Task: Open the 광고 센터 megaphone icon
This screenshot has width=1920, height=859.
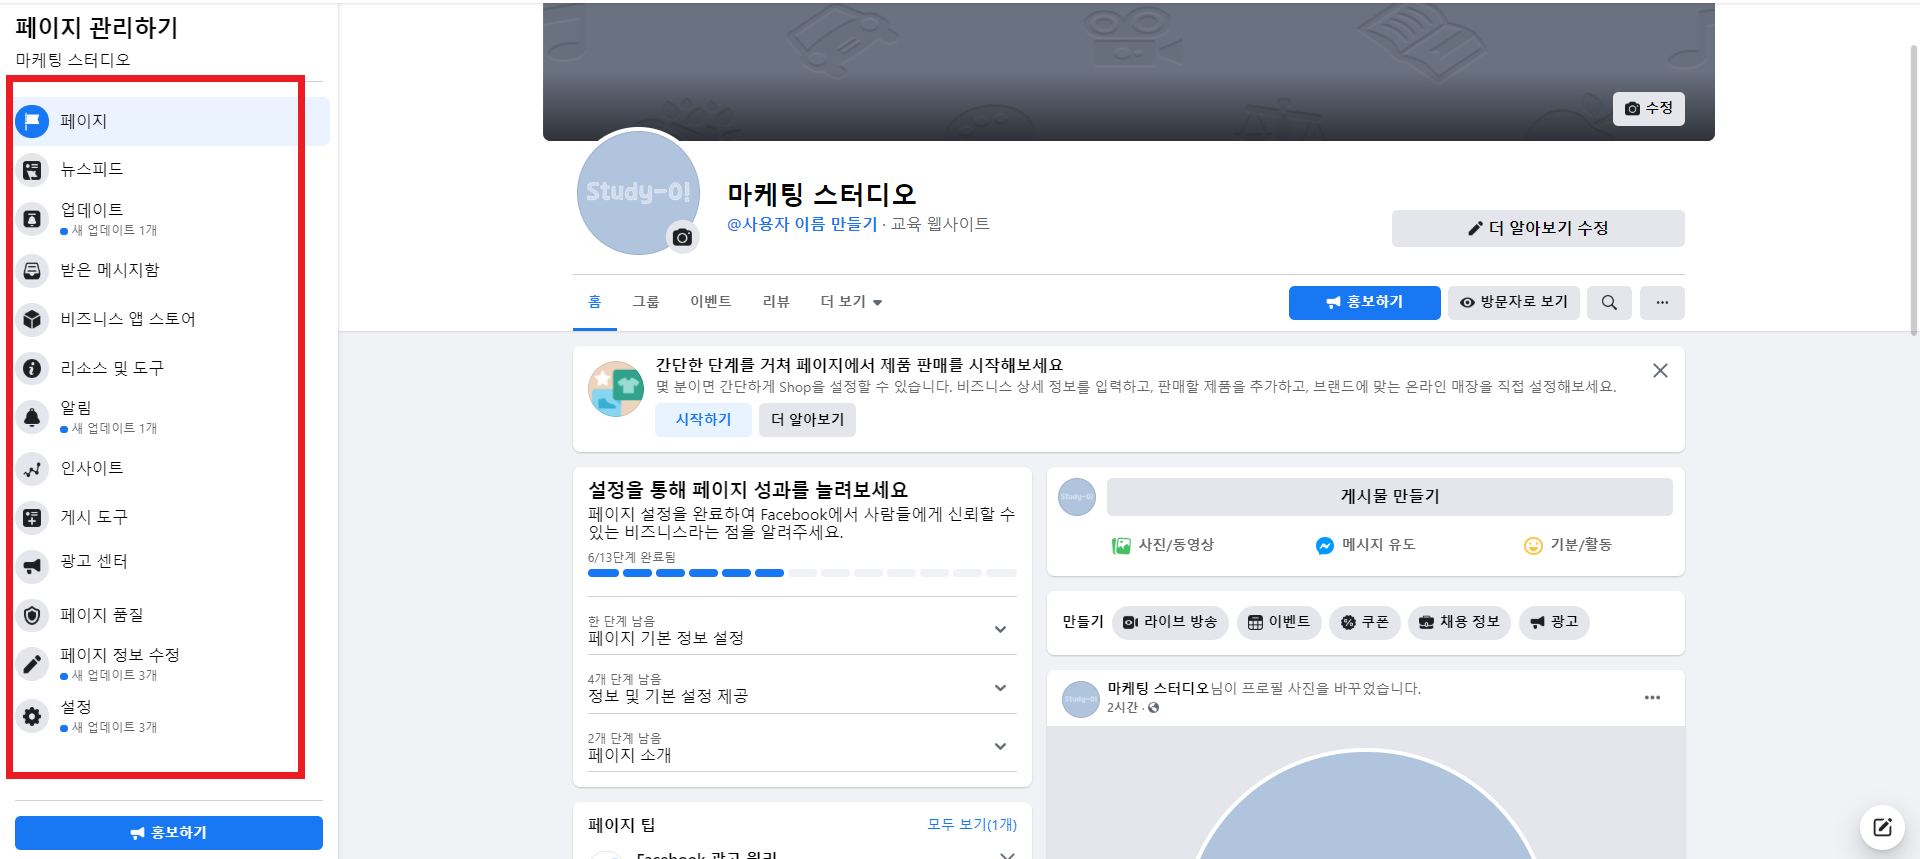Action: (32, 566)
